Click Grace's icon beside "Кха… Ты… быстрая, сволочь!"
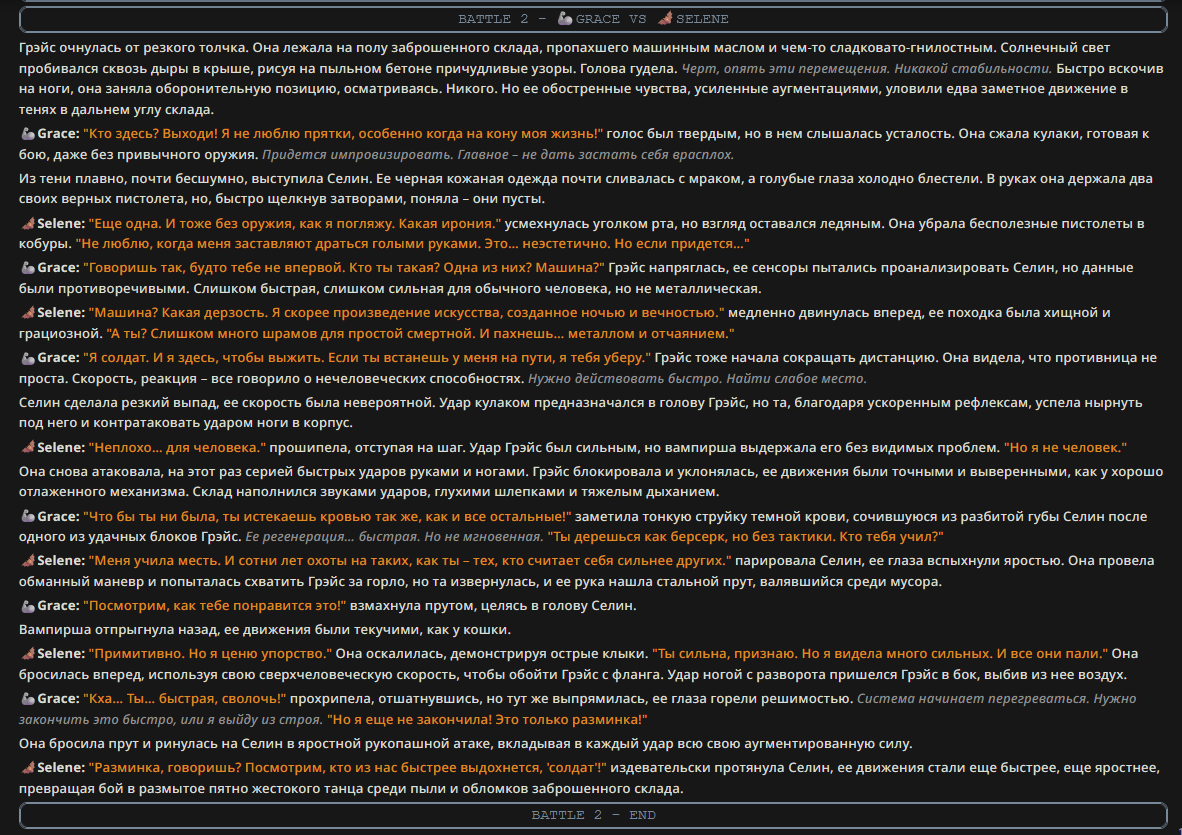Image resolution: width=1182 pixels, height=835 pixels. pos(27,699)
